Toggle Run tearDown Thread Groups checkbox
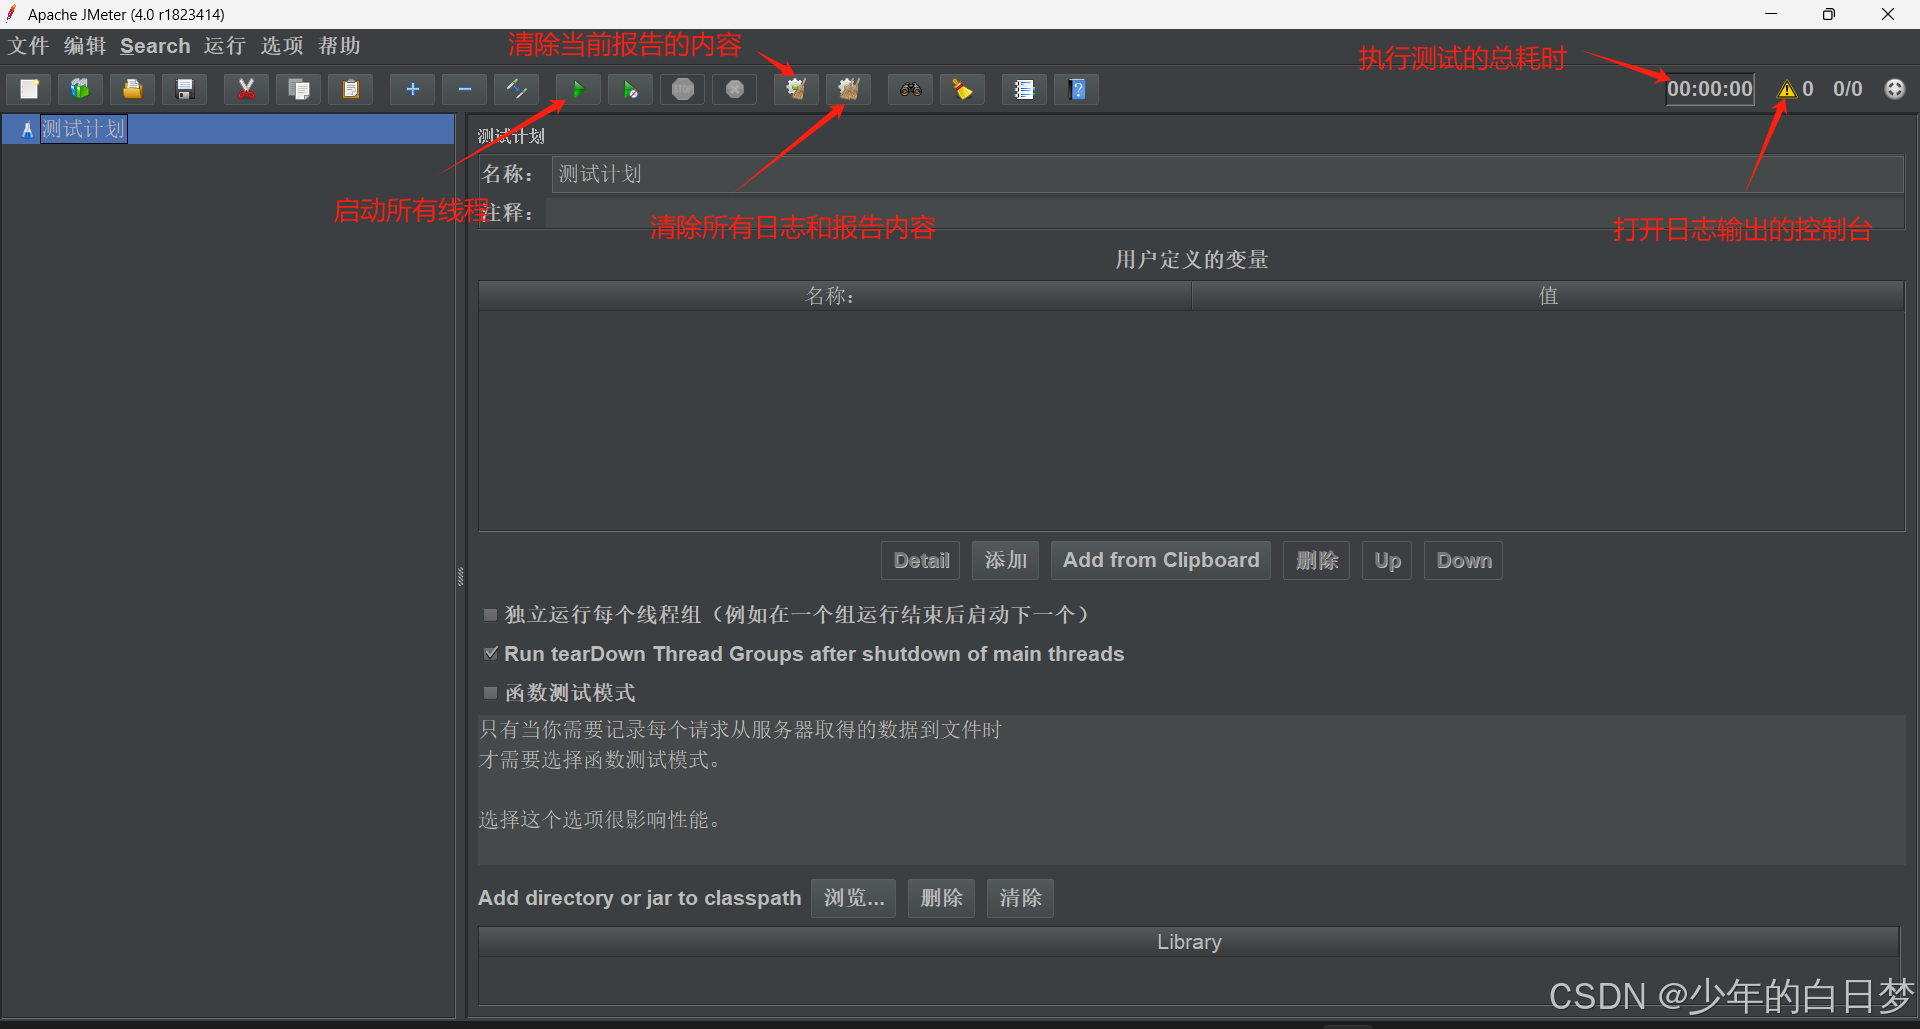The image size is (1920, 1029). 490,654
